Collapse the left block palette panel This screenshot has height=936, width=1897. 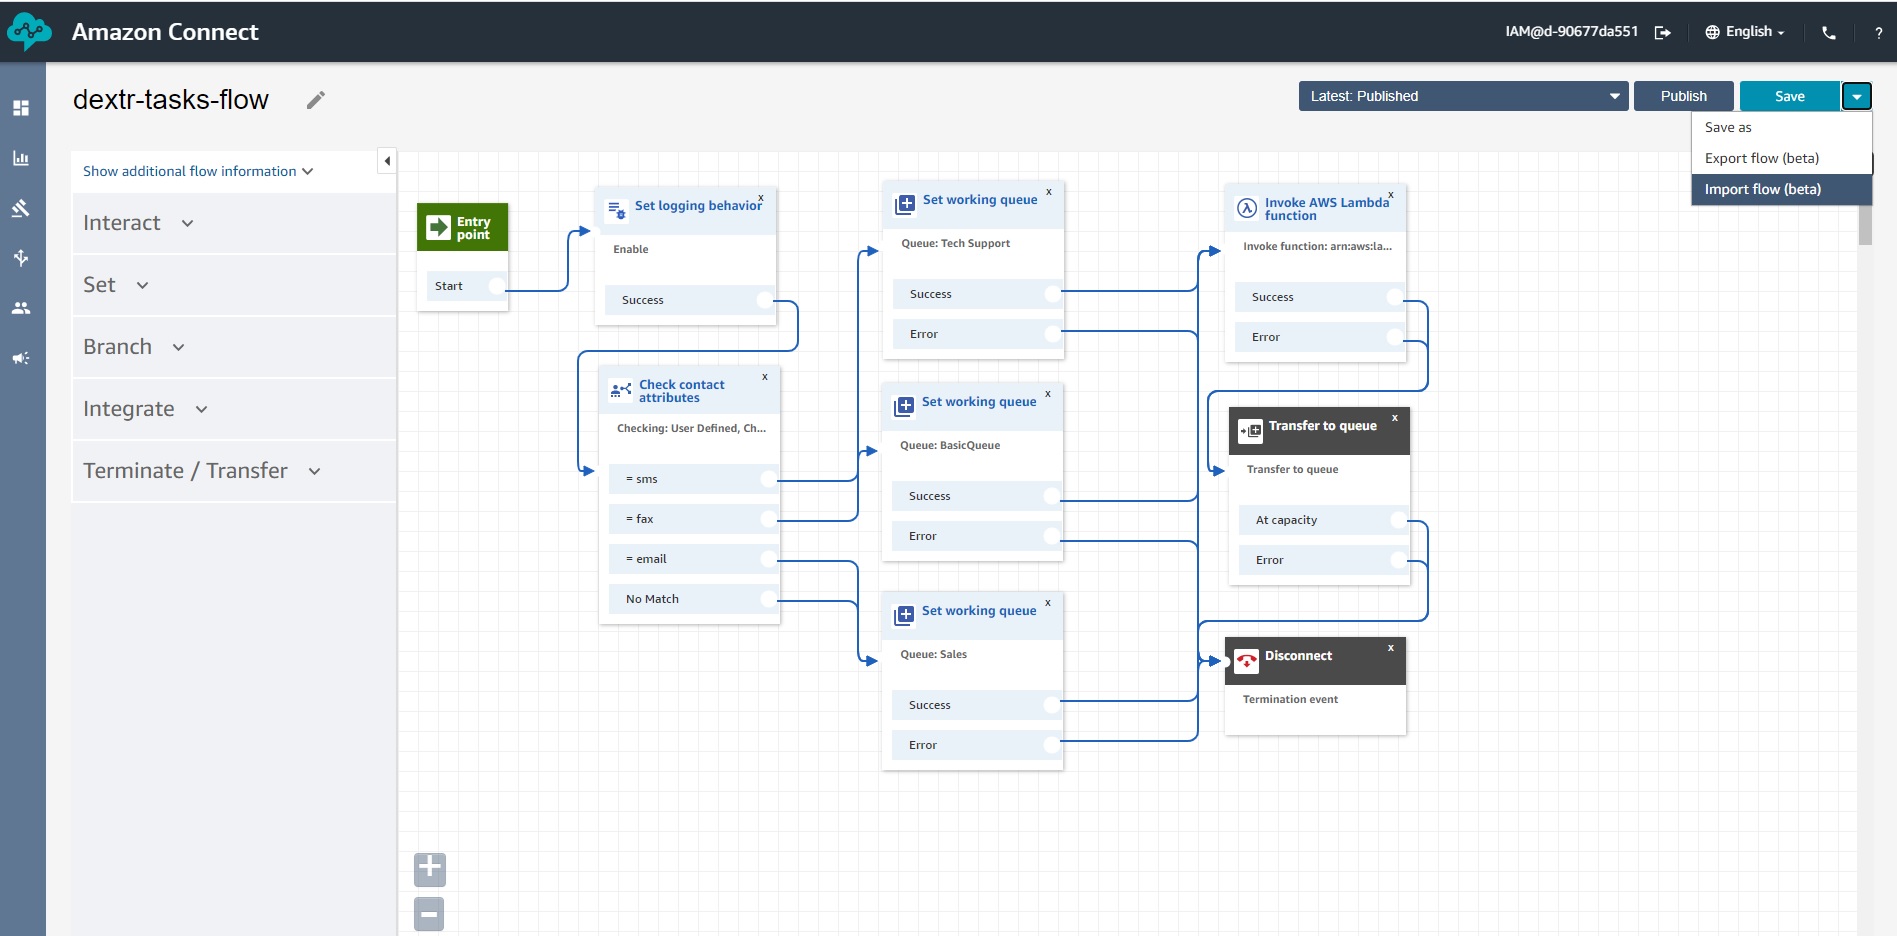pos(387,161)
